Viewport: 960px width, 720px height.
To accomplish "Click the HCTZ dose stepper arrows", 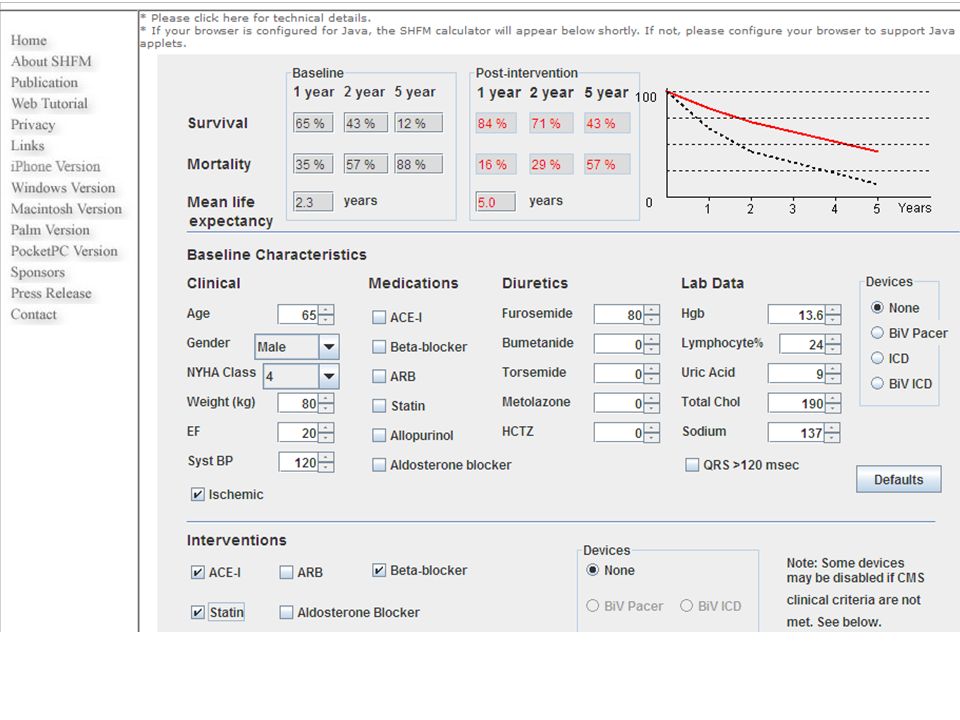I will click(652, 433).
